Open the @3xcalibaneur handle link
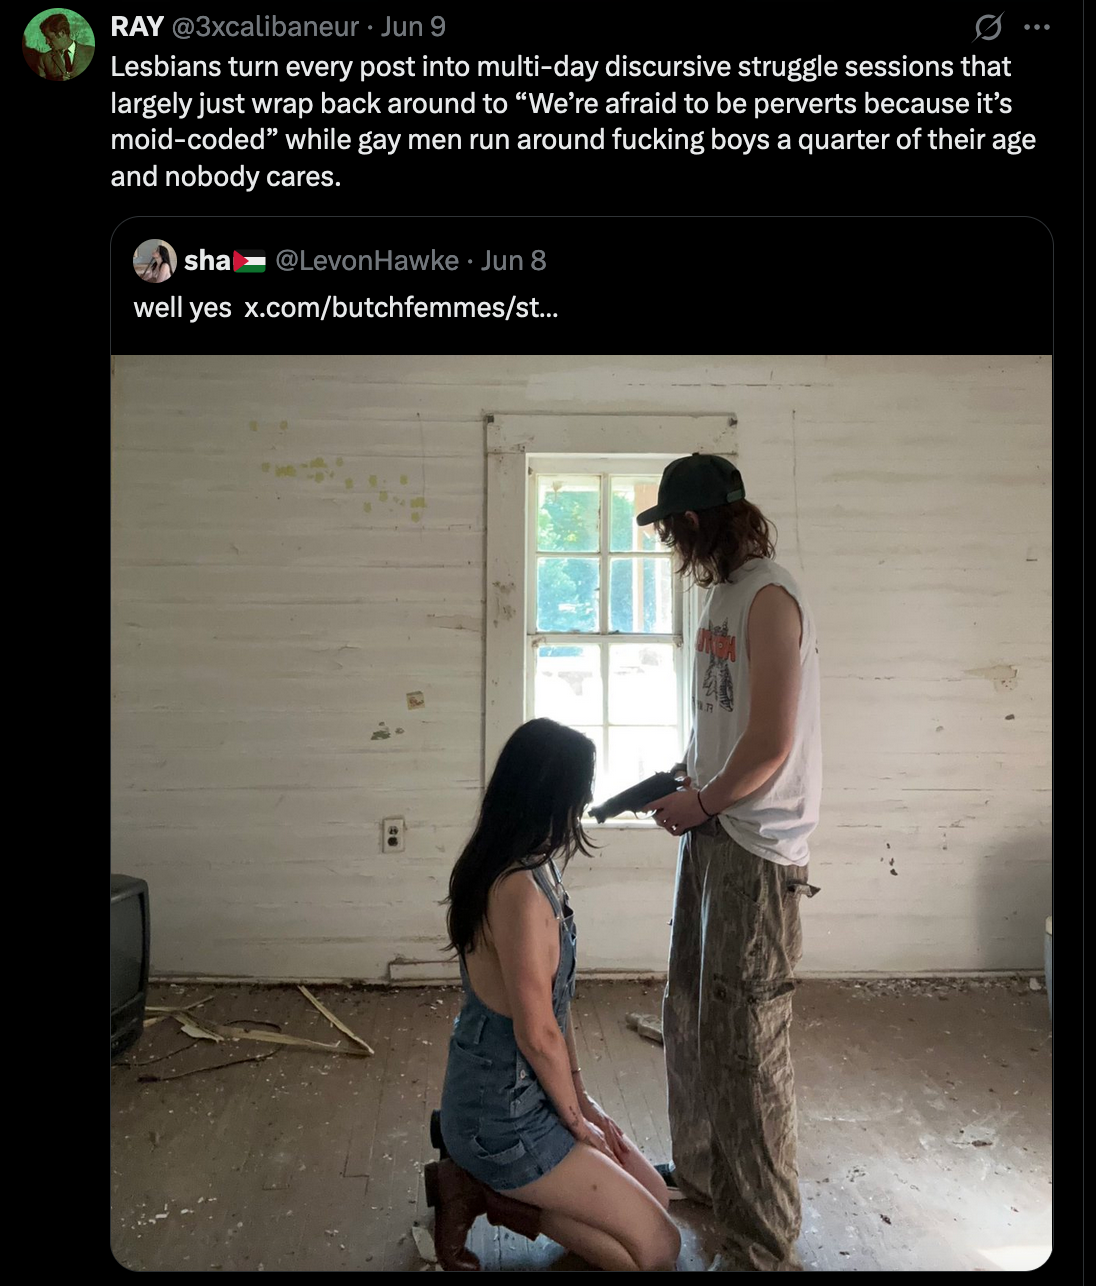 click(x=265, y=27)
